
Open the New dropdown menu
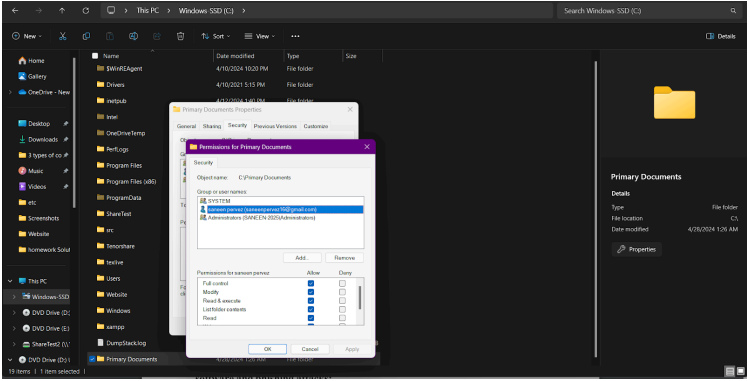[27, 36]
